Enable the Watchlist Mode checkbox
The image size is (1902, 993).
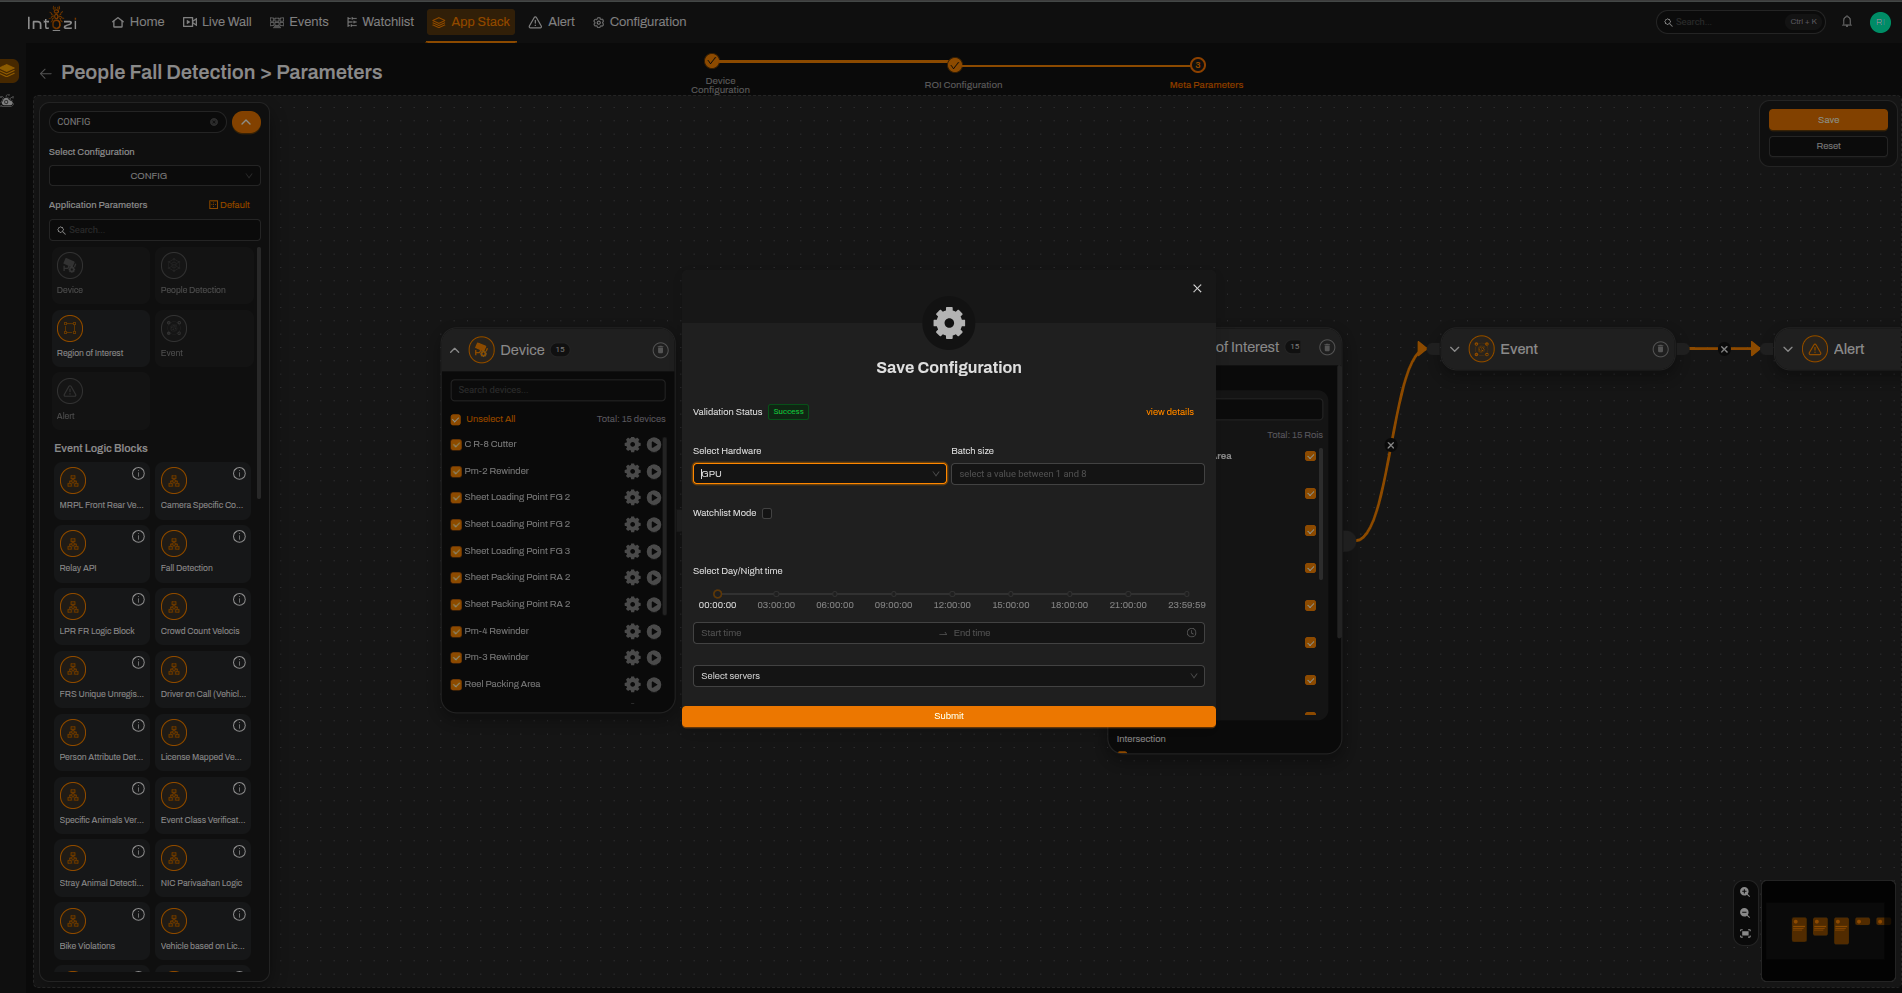pyautogui.click(x=767, y=513)
